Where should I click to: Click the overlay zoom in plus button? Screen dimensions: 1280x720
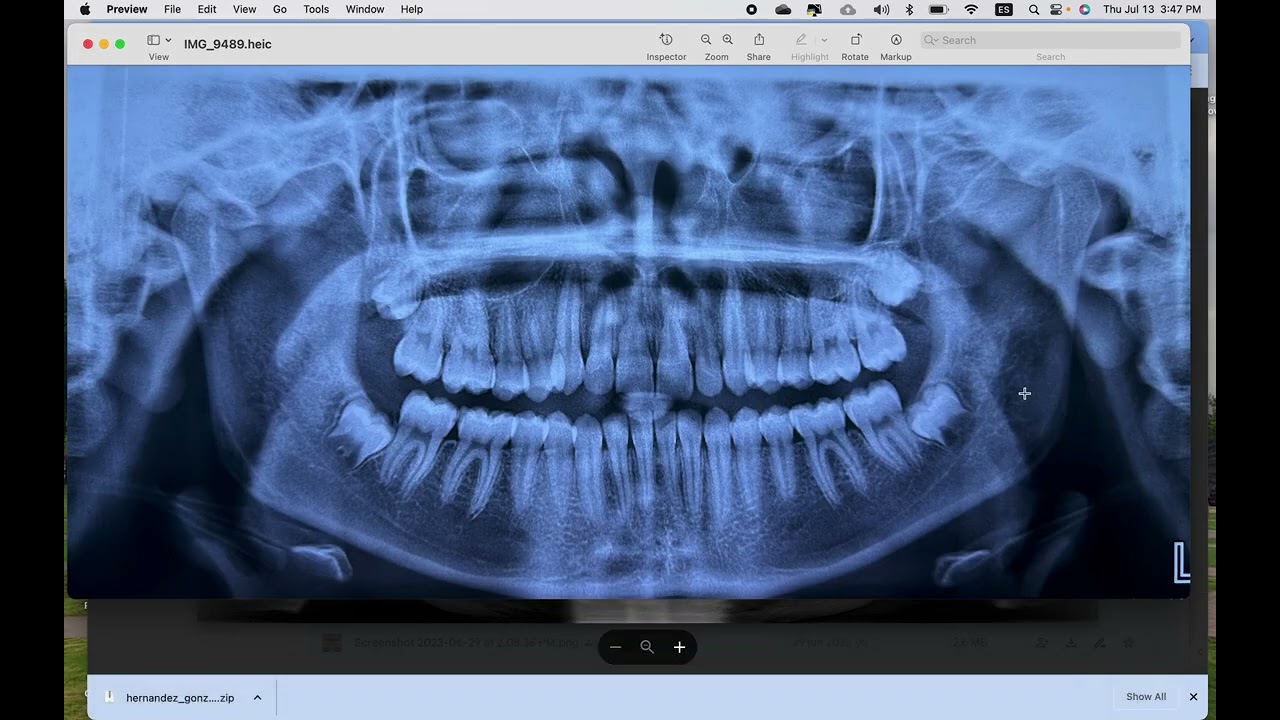click(679, 647)
